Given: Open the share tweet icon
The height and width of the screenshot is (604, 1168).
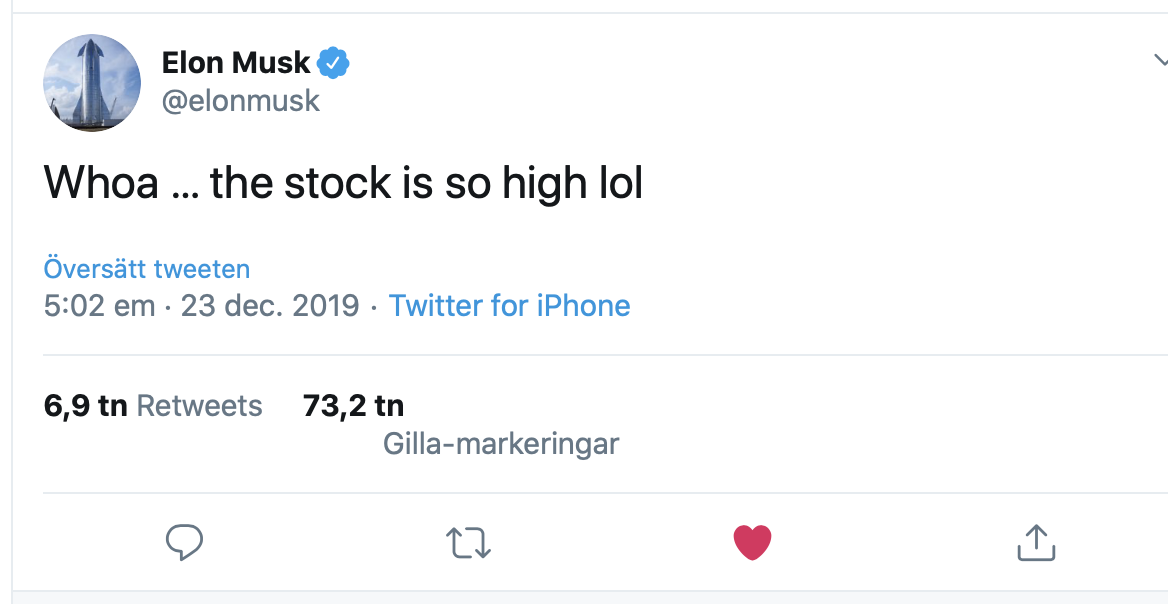Looking at the screenshot, I should point(1036,542).
